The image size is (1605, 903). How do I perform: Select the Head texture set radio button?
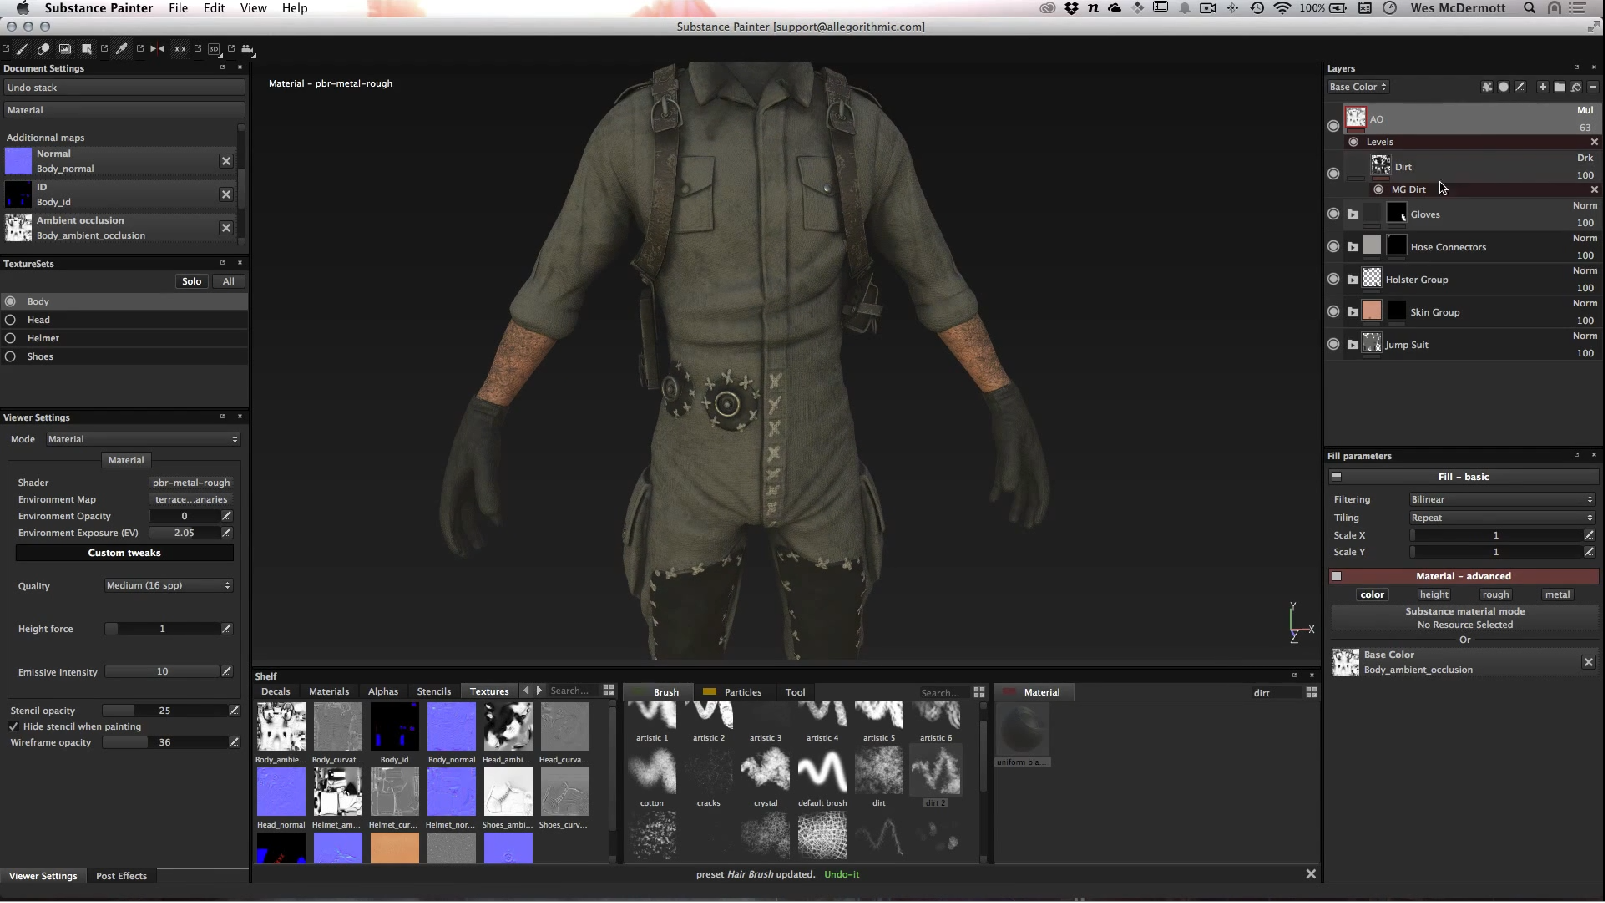point(11,320)
